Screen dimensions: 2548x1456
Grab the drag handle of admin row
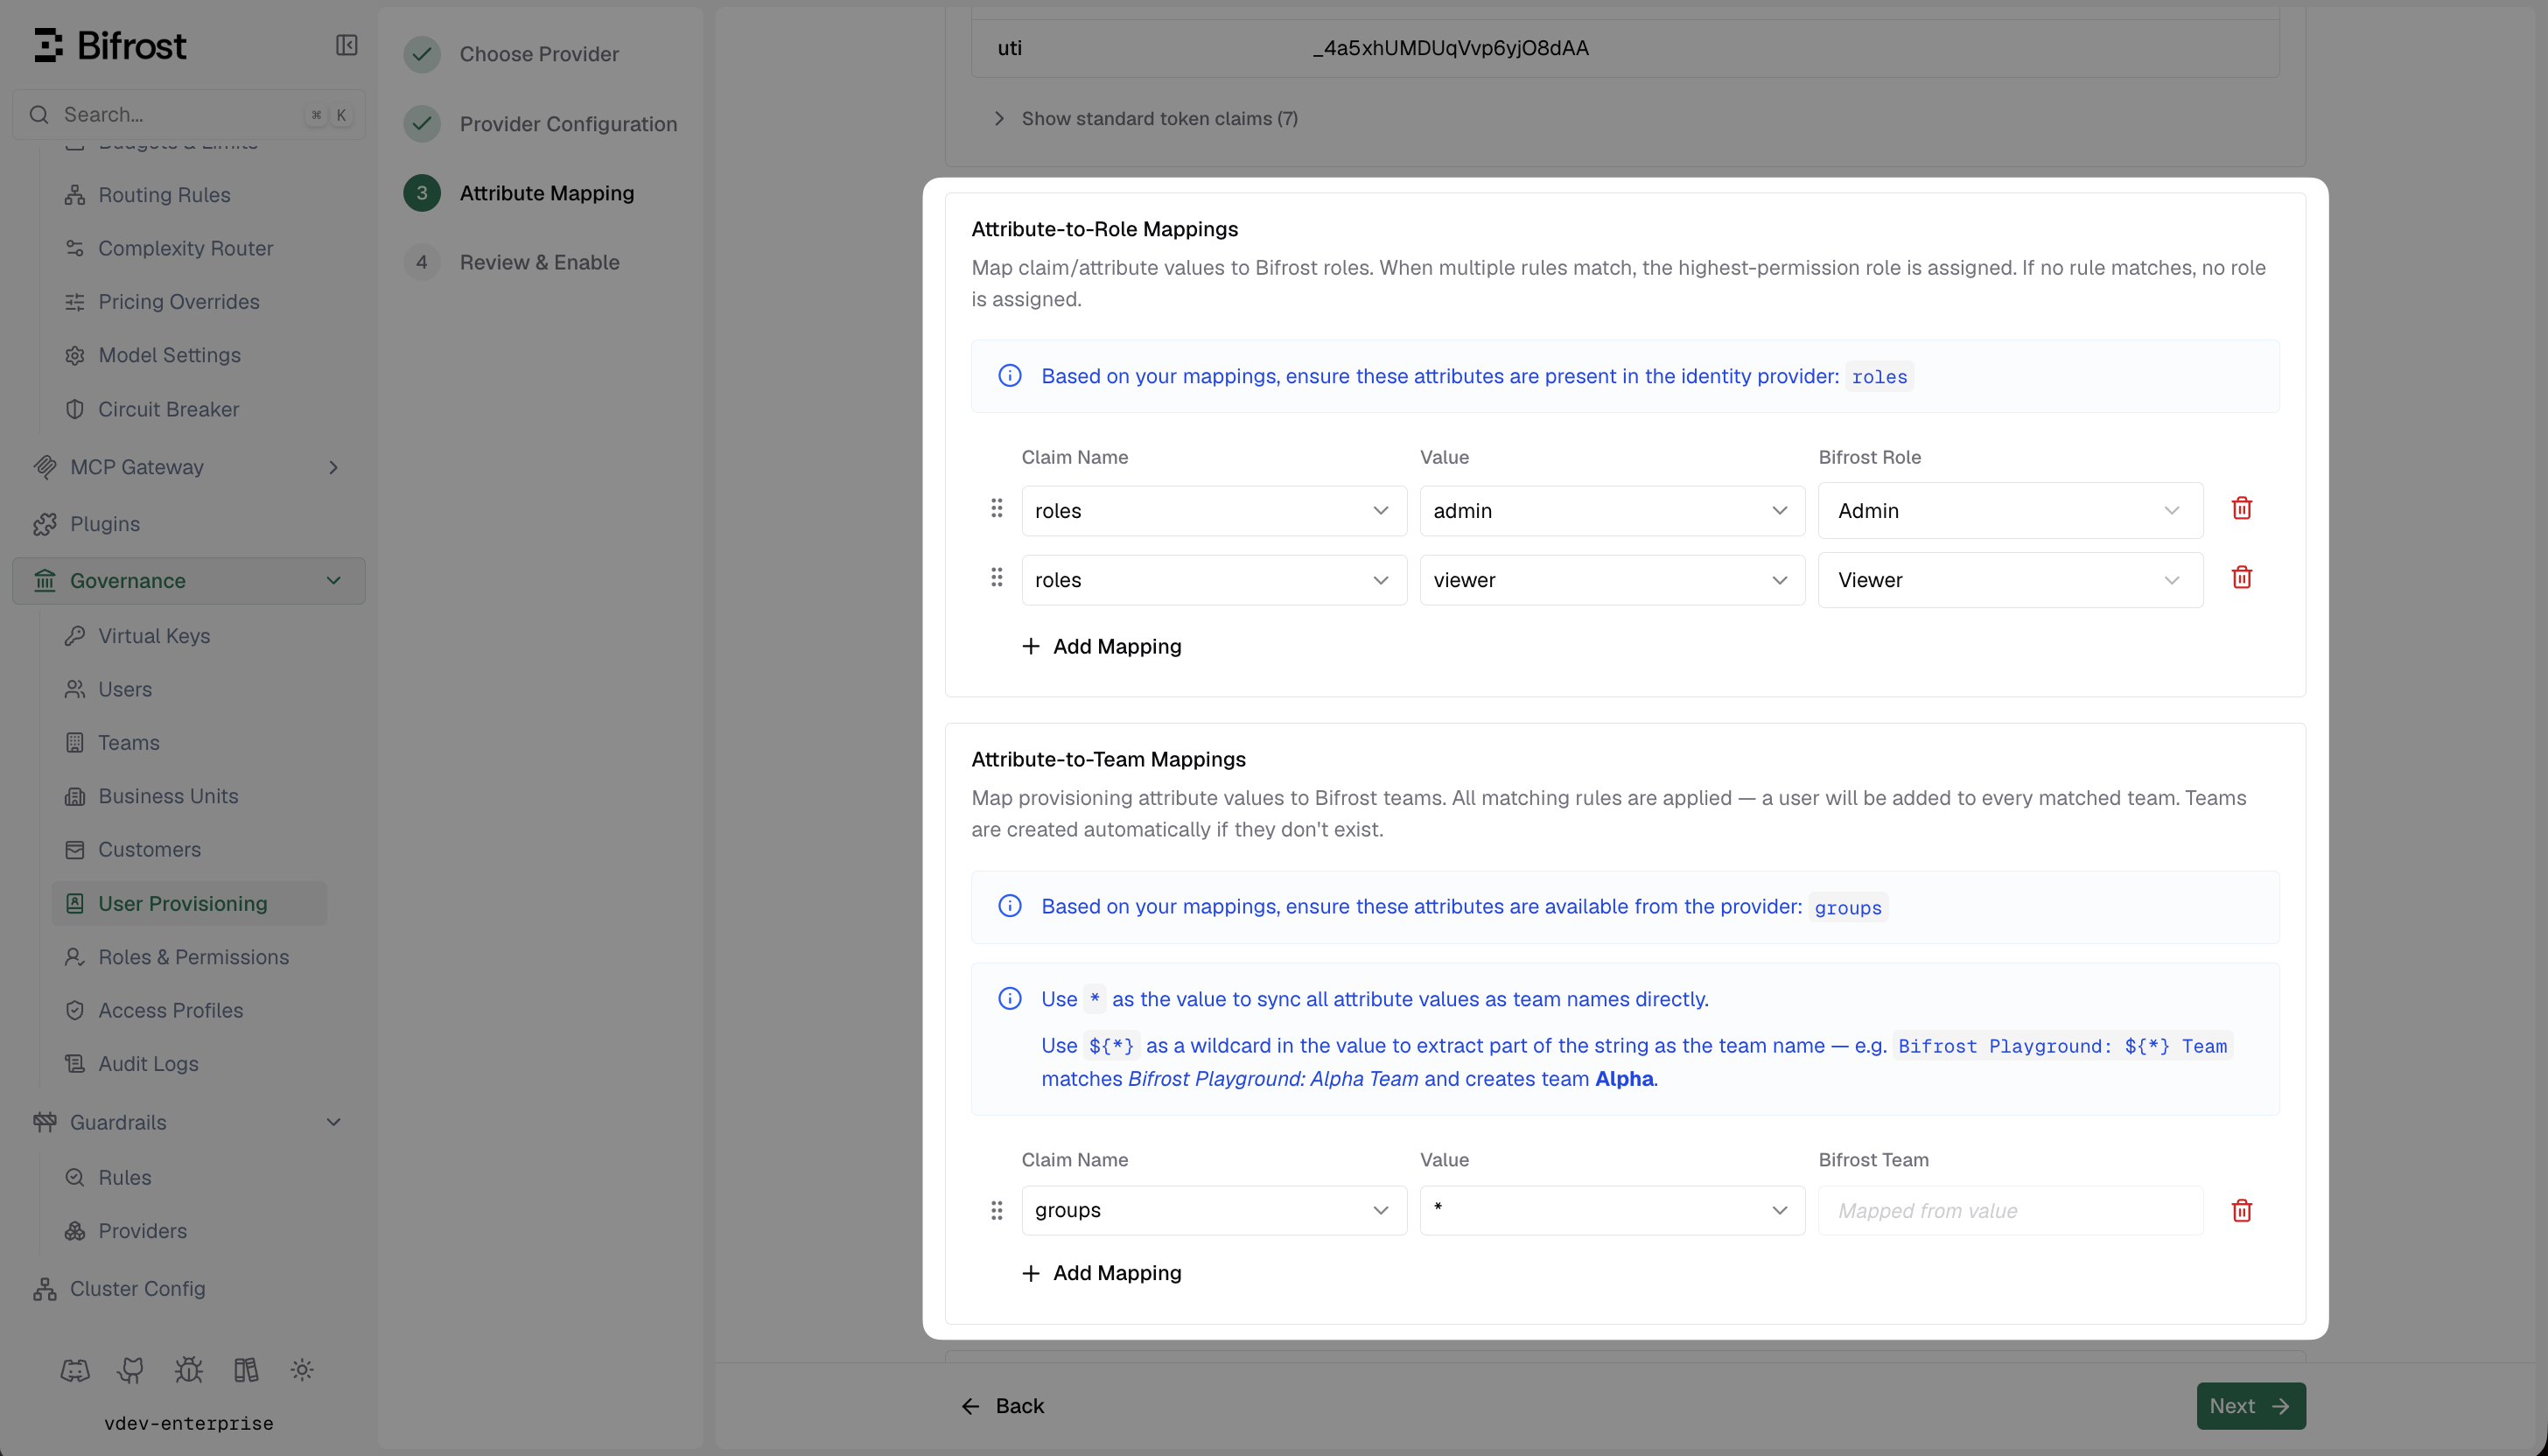coord(996,509)
